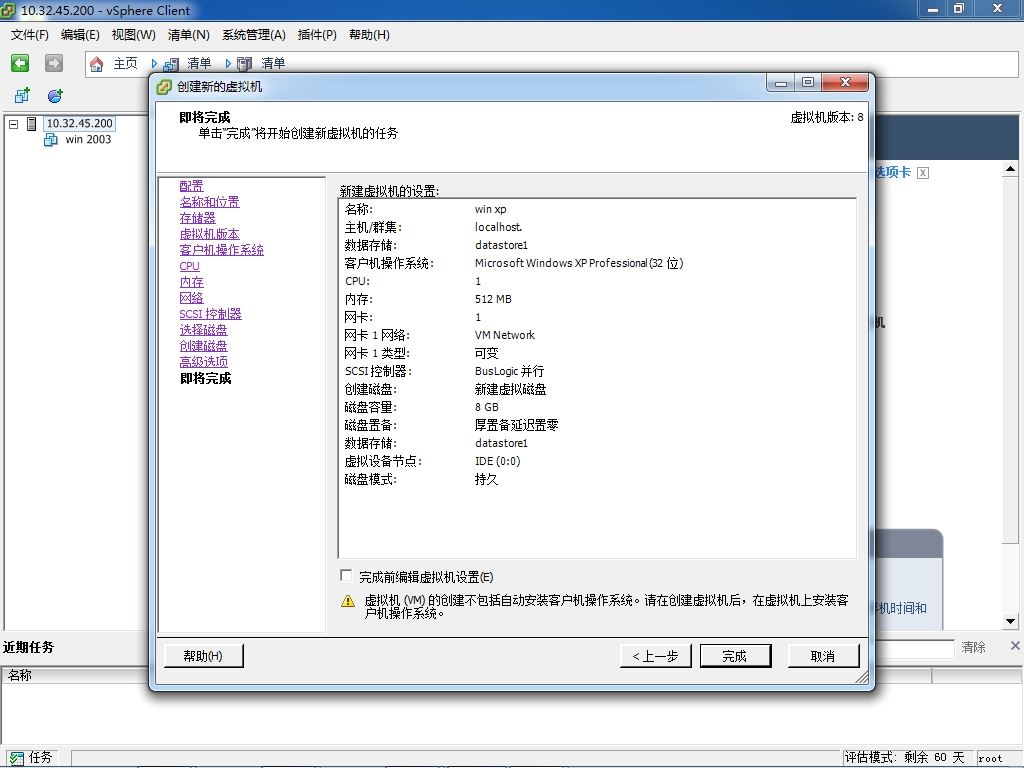
Task: Go to the Configuration (配置) step link
Action: coord(191,186)
